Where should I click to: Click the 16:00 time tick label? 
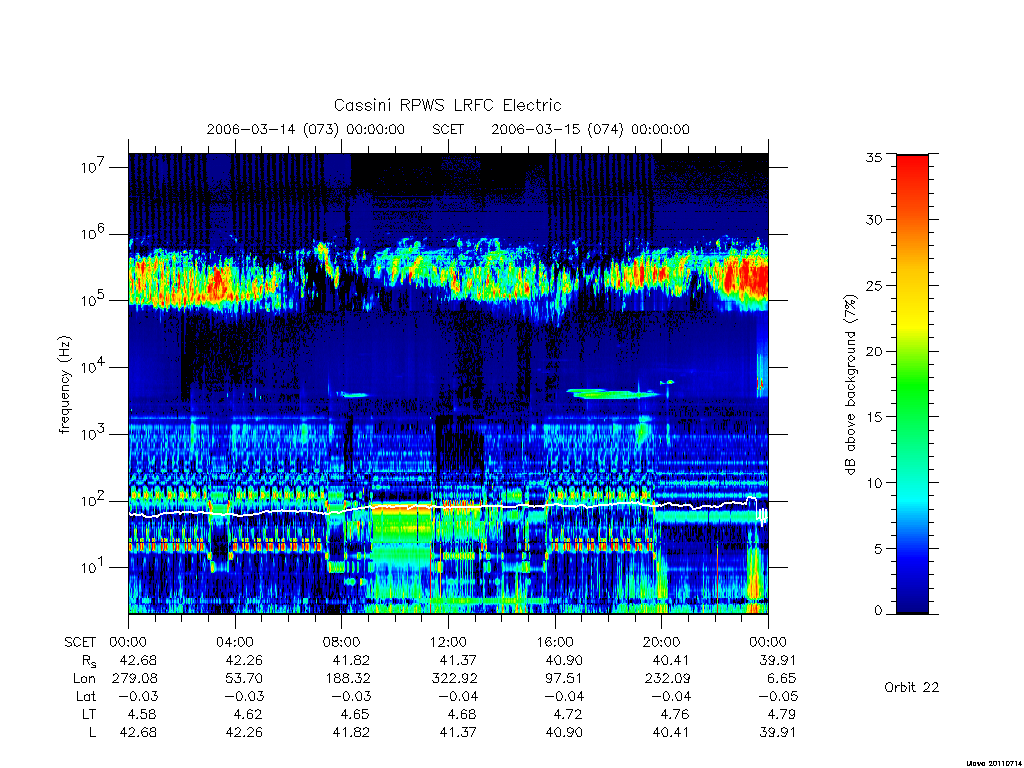(555, 643)
